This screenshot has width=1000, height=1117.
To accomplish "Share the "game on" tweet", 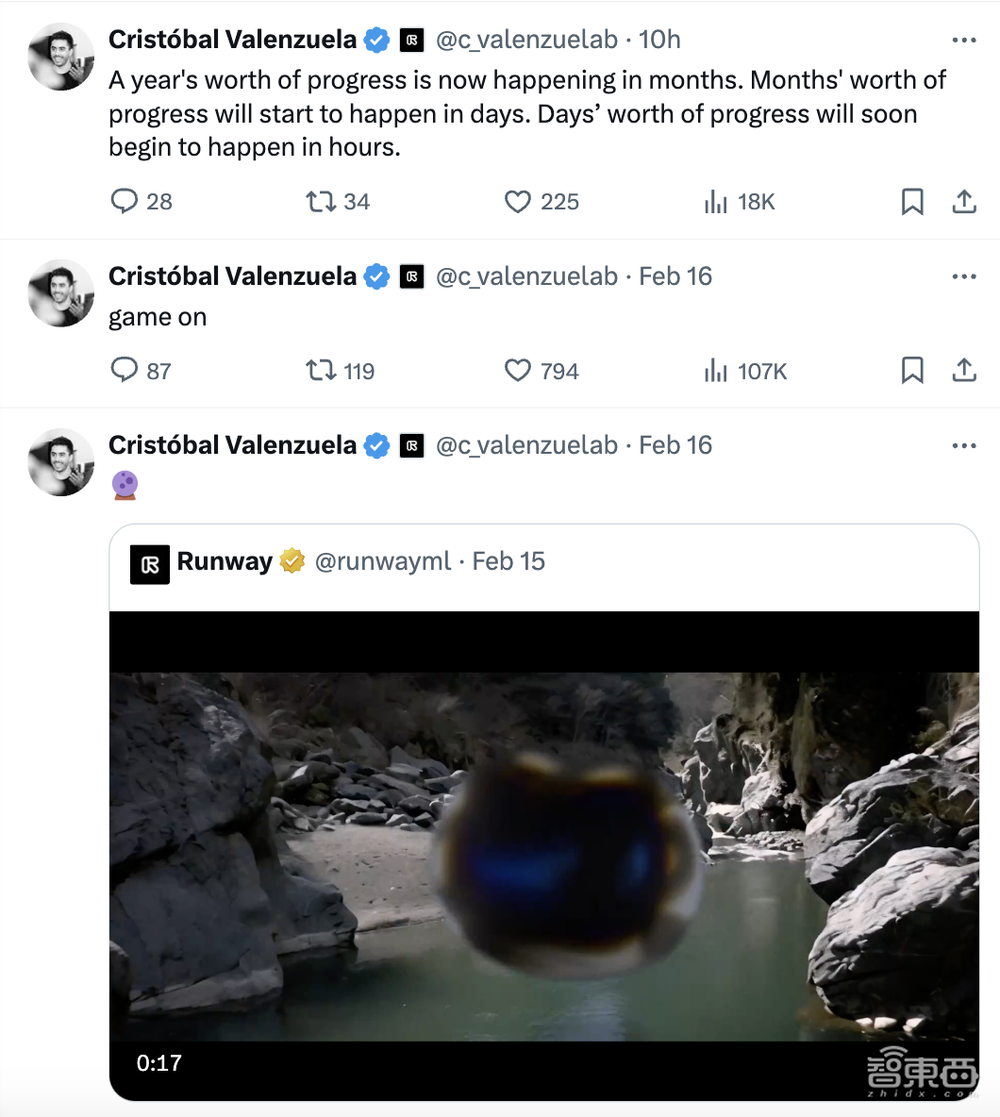I will pos(964,371).
